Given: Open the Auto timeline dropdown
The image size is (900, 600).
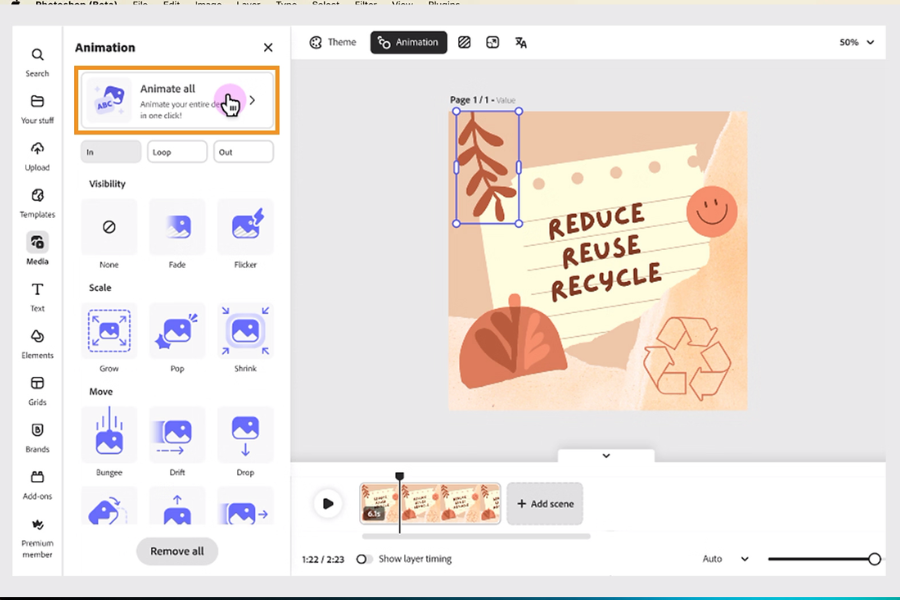Looking at the screenshot, I should click(726, 559).
